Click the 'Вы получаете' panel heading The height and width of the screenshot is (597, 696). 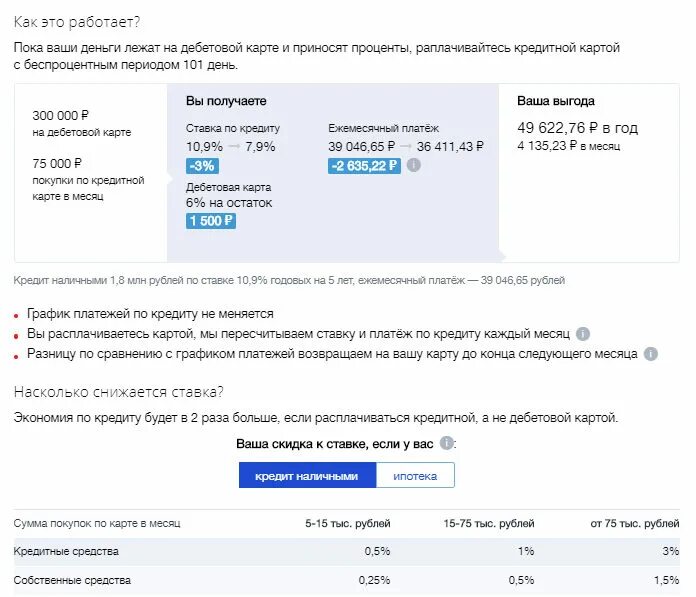[226, 101]
